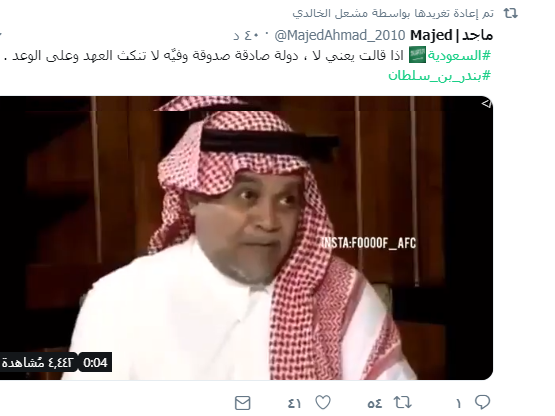Open the tweet's more-options caret
The width and height of the screenshot is (555, 416).
point(1,35)
